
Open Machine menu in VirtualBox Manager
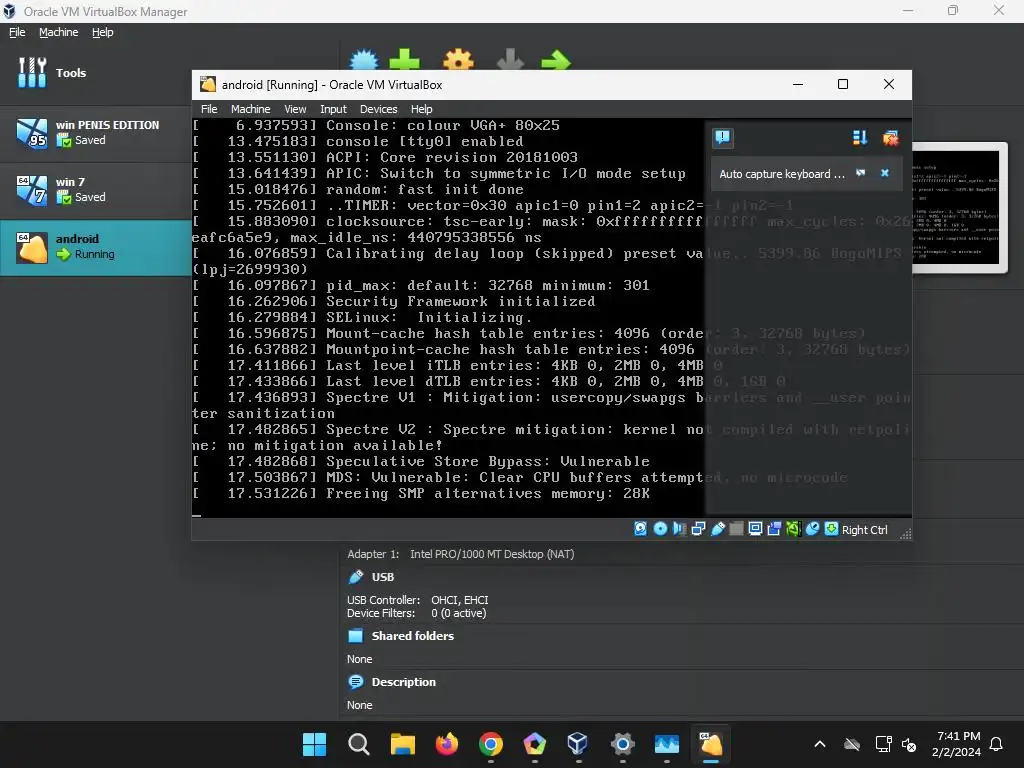[58, 32]
